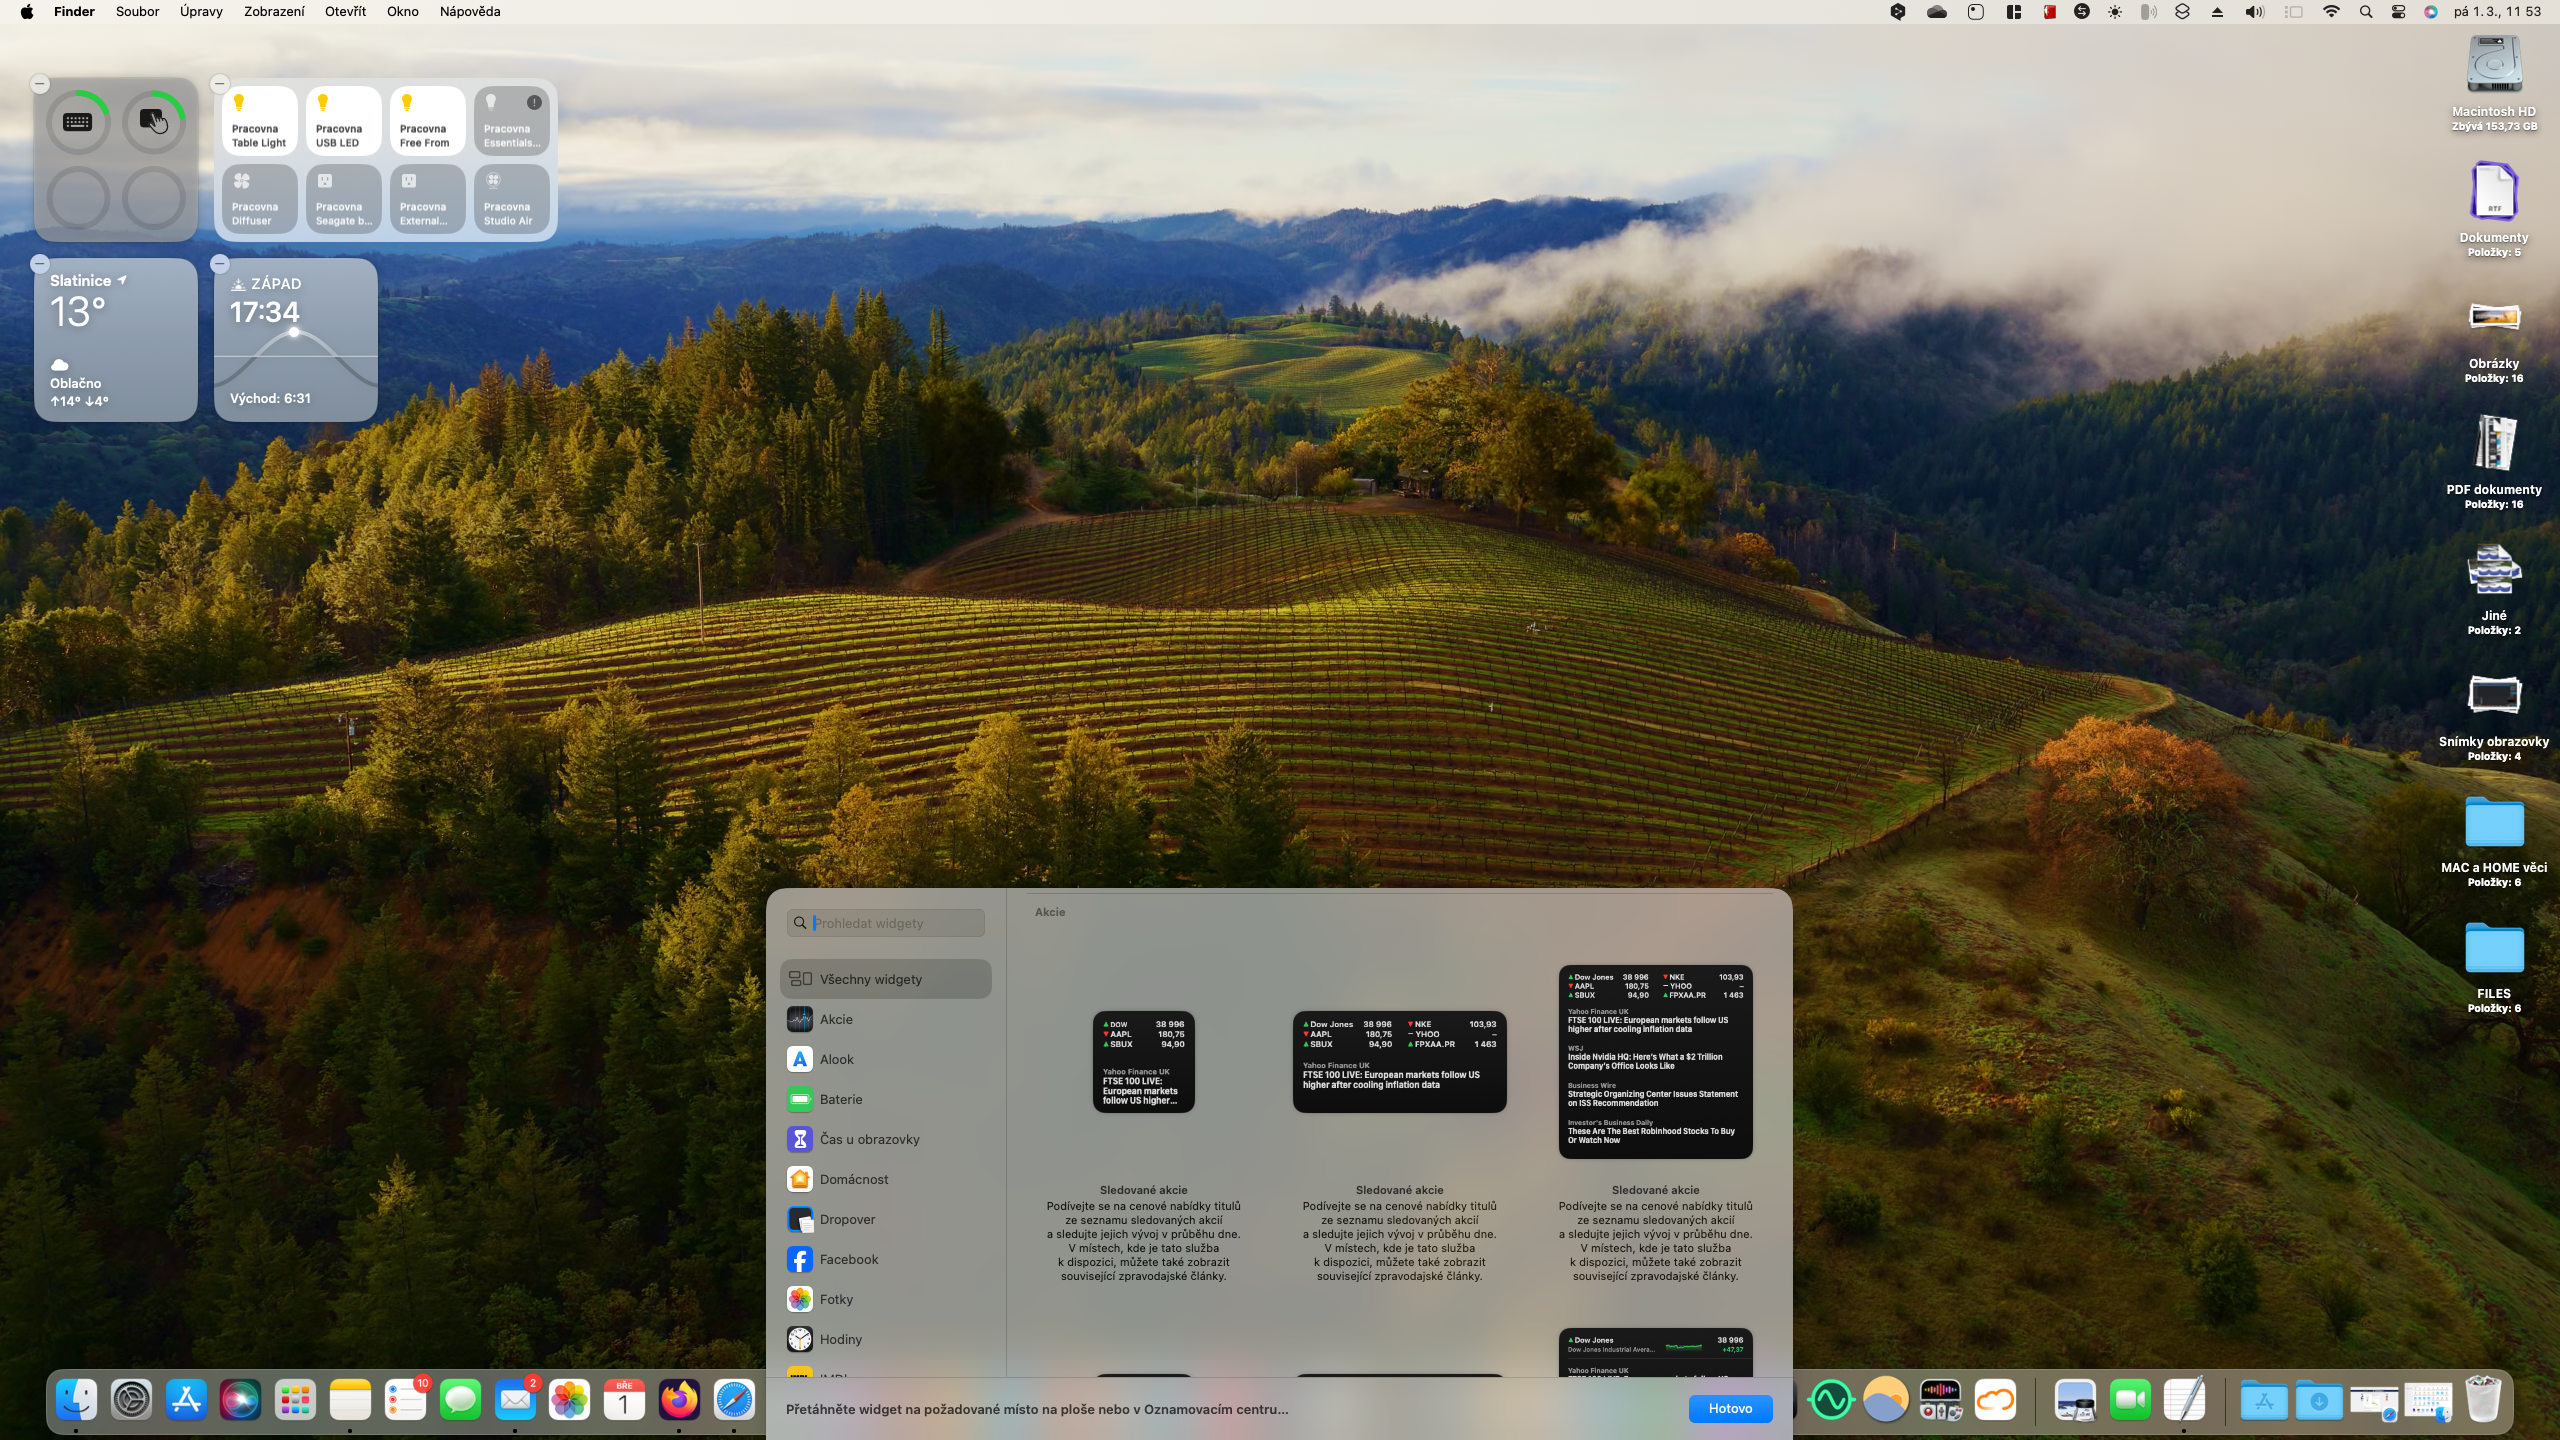Viewport: 2560px width, 1440px height.
Task: Switch on the Pracovna Diffuser tile
Action: pyautogui.click(x=259, y=199)
